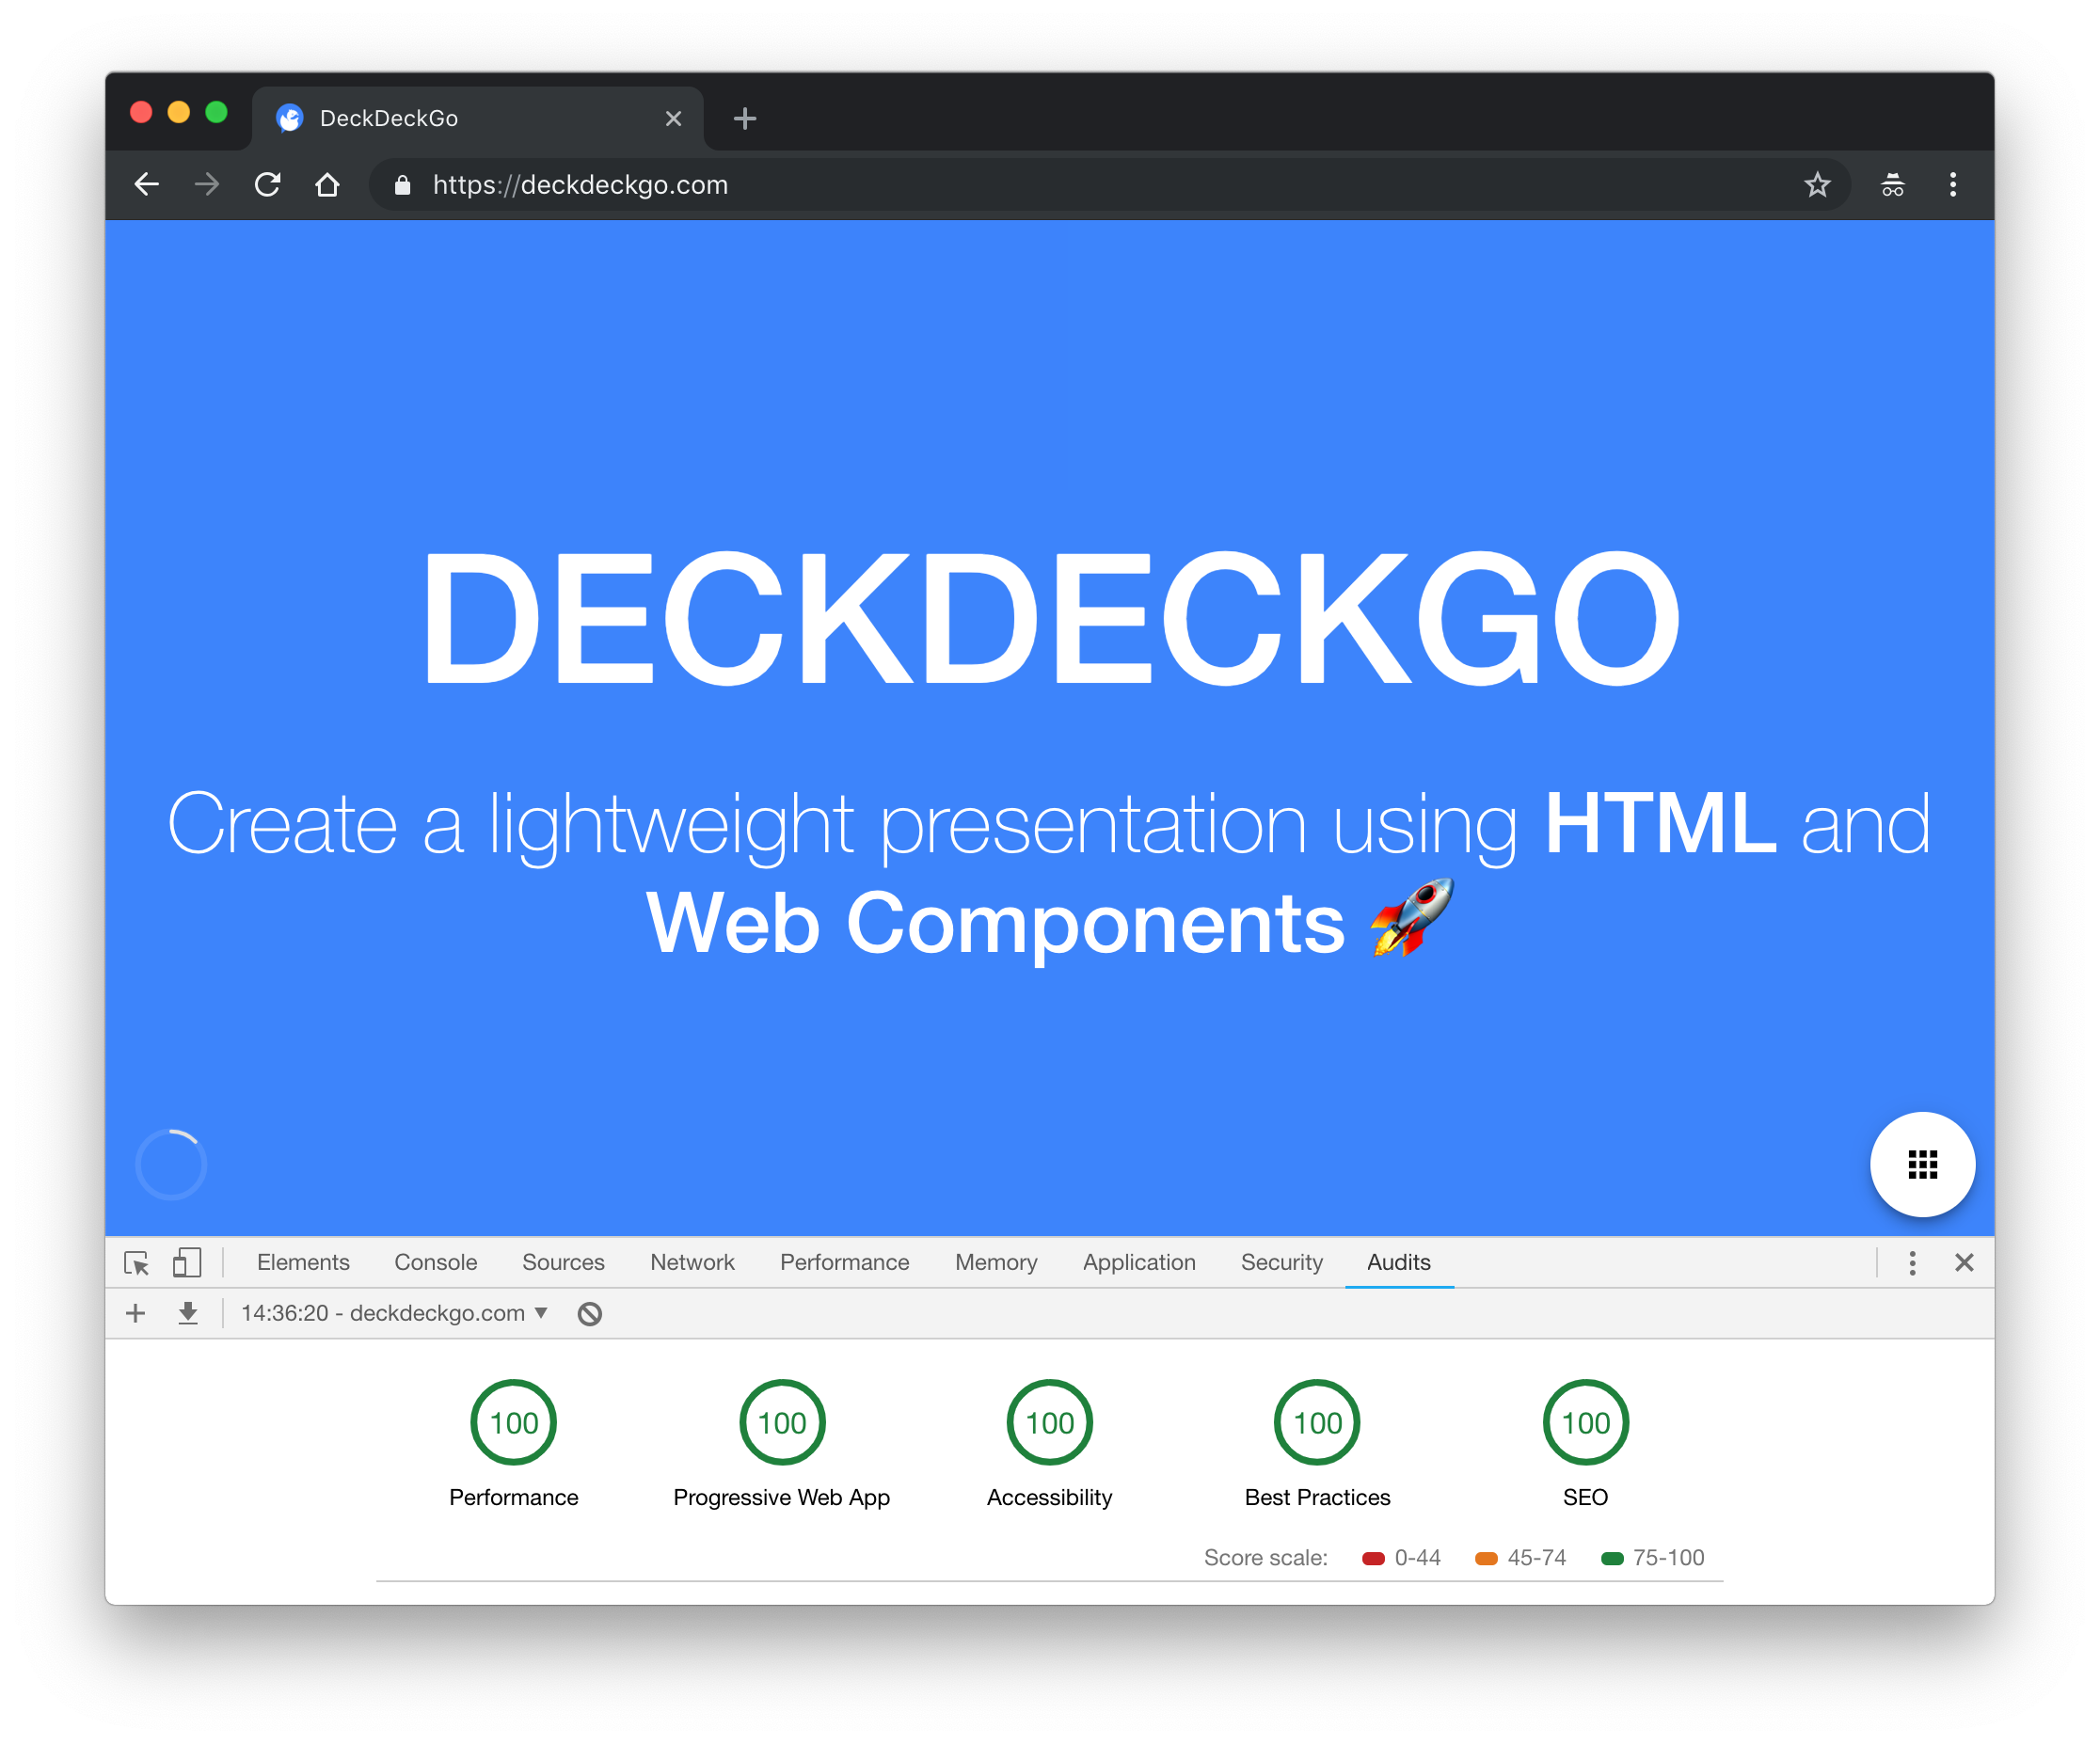This screenshot has height=1744, width=2100.
Task: Go to the browser home page
Action: pyautogui.click(x=327, y=185)
